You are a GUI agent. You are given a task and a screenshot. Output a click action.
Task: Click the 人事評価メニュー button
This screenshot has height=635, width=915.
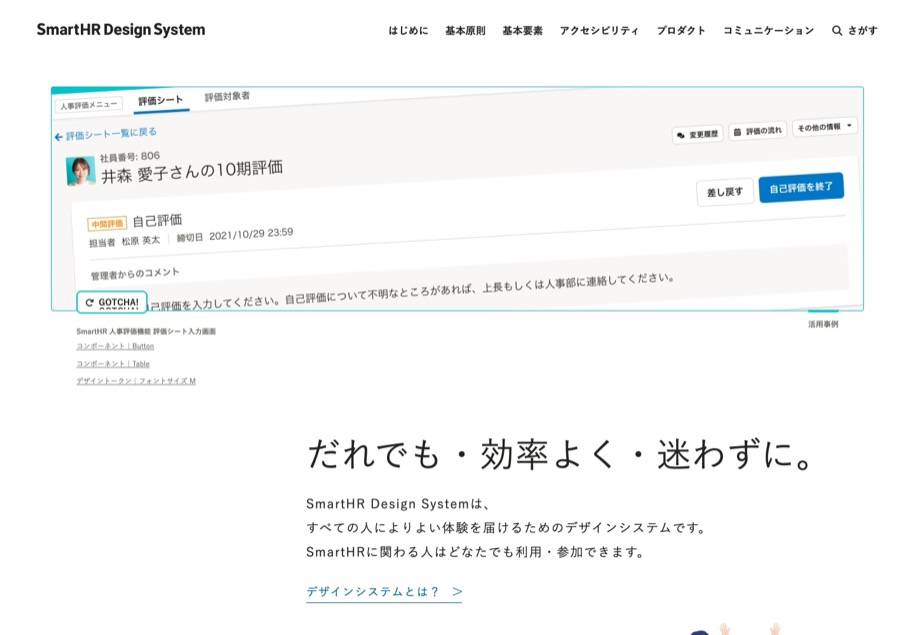89,105
